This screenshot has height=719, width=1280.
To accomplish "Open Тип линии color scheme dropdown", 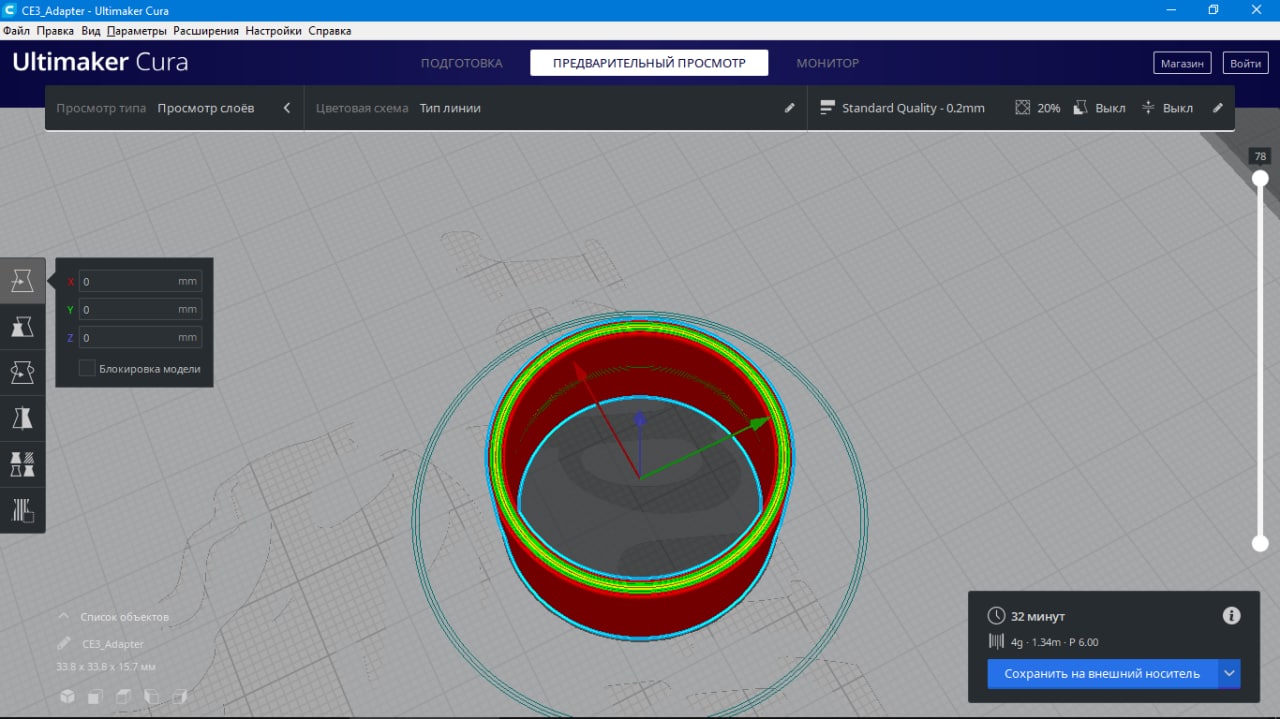I will [x=450, y=108].
